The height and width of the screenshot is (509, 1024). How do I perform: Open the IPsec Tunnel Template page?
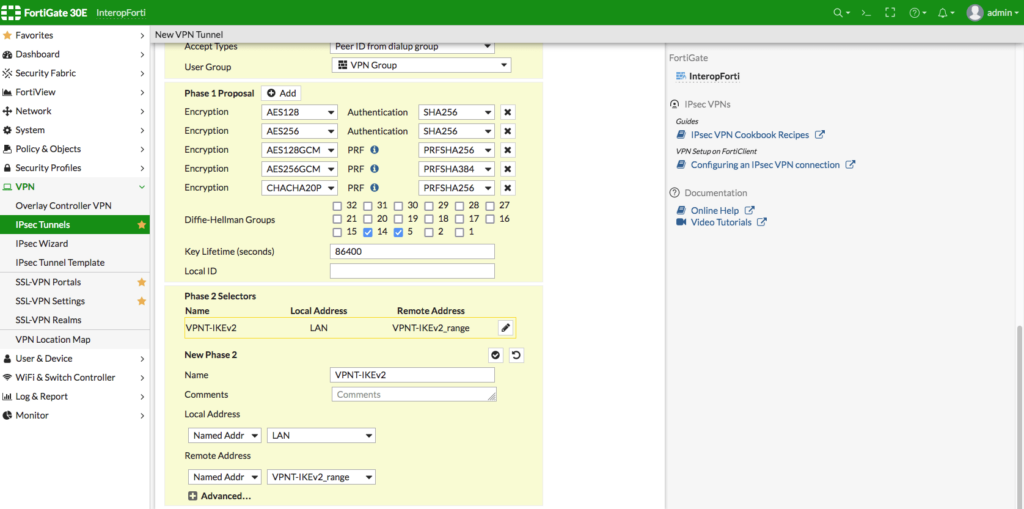pyautogui.click(x=74, y=263)
